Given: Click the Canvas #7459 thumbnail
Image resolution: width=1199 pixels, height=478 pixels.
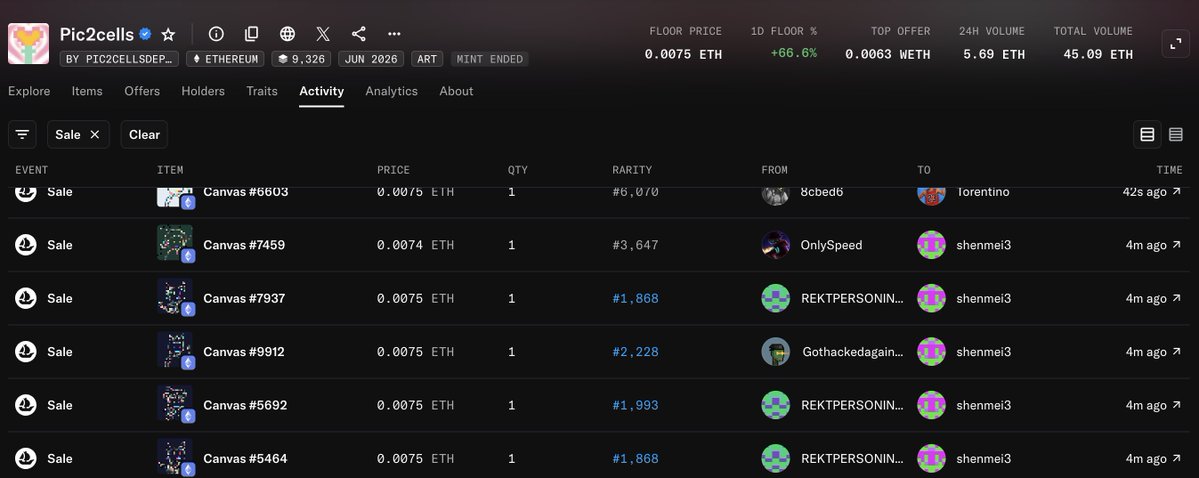Looking at the screenshot, I should [175, 243].
